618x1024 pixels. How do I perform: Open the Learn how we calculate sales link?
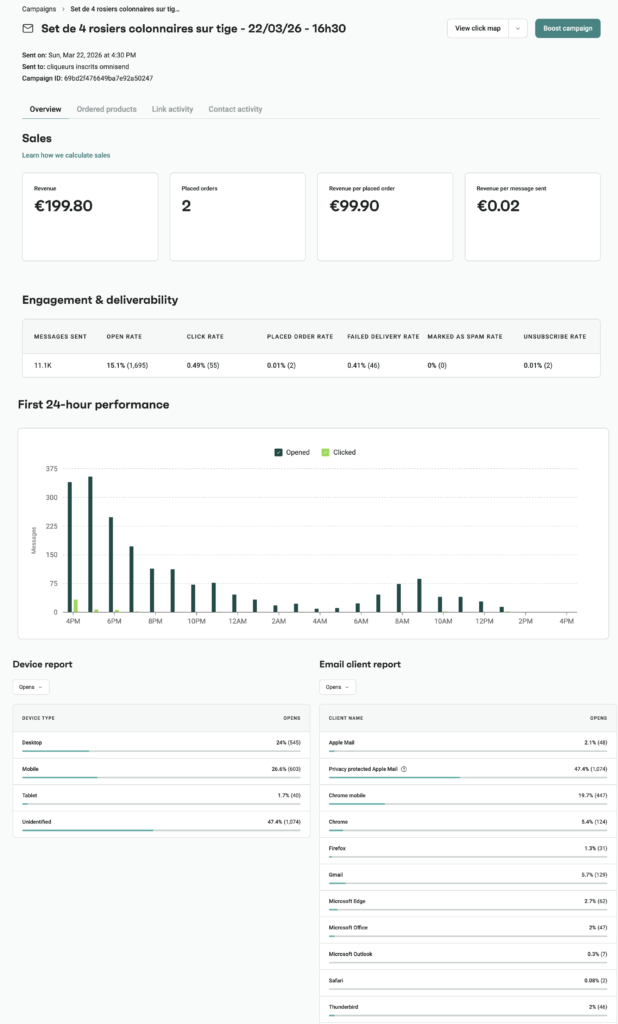pos(66,155)
